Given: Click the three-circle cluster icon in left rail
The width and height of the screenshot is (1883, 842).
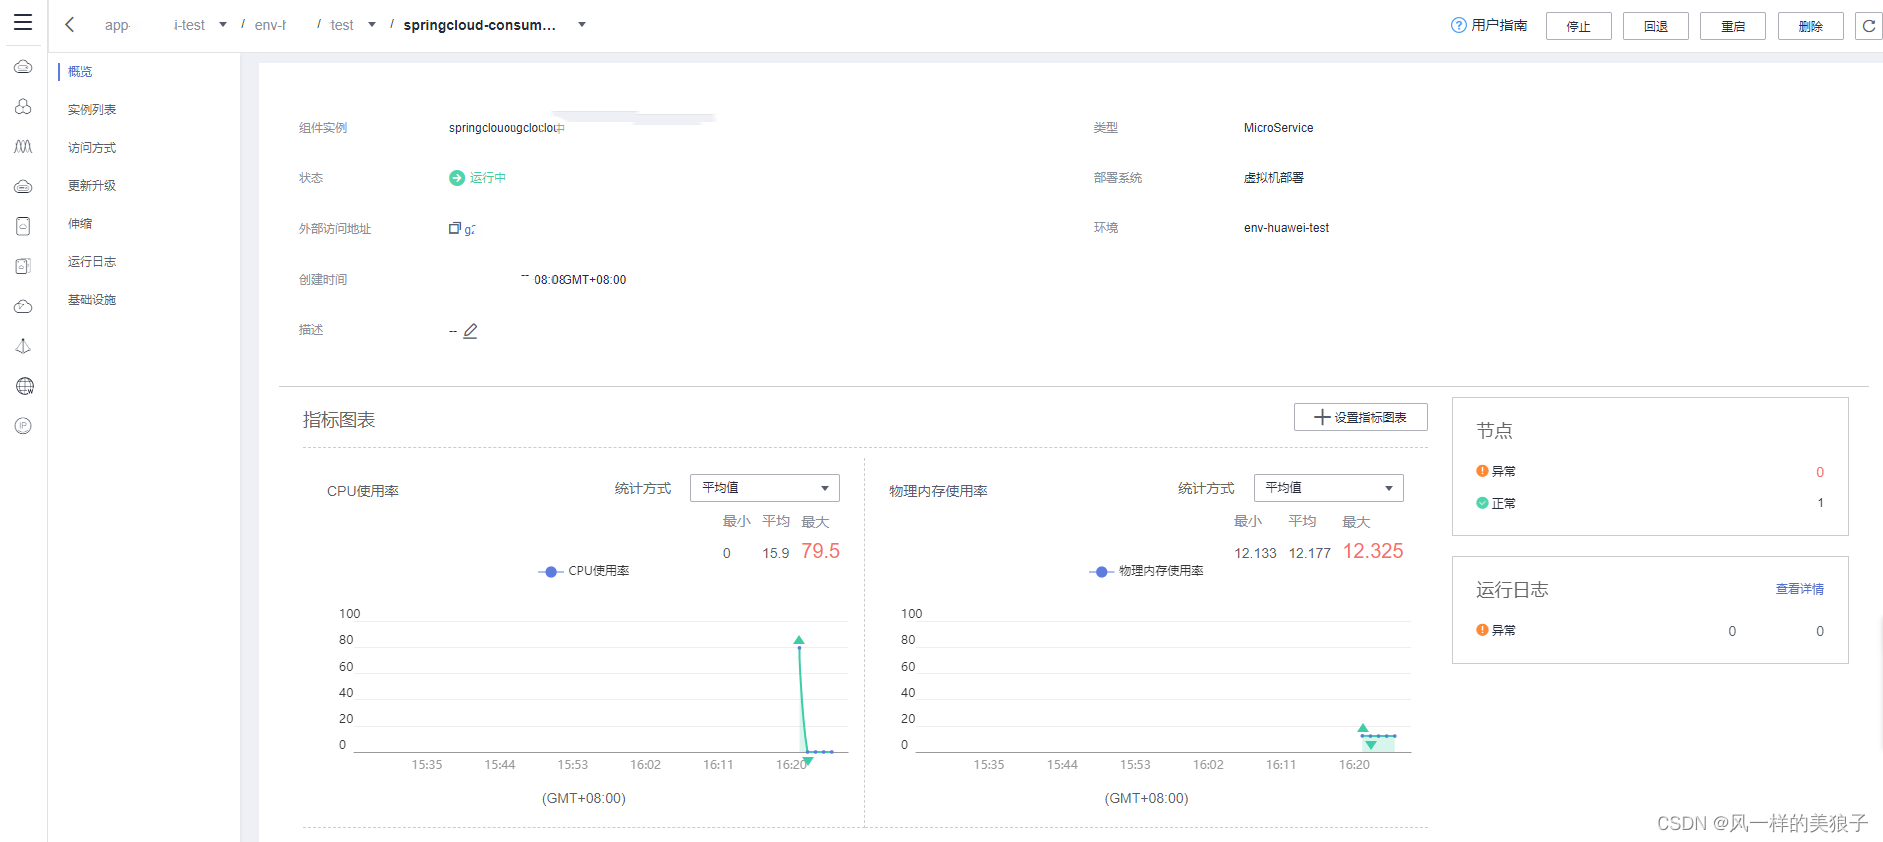Looking at the screenshot, I should pos(23,106).
